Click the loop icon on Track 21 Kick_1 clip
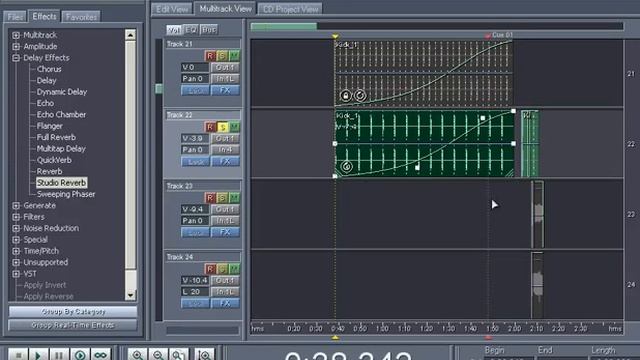This screenshot has height=360, width=640. (360, 96)
